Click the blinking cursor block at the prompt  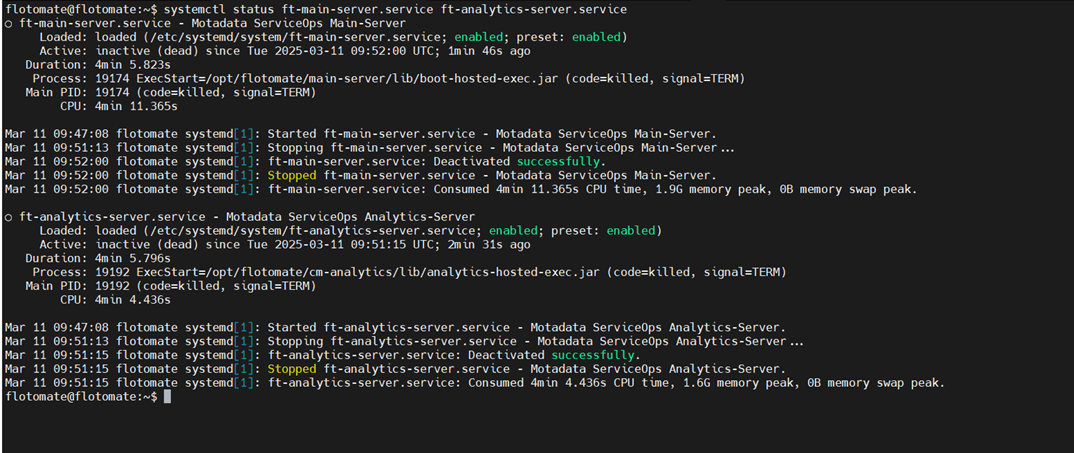click(x=168, y=397)
